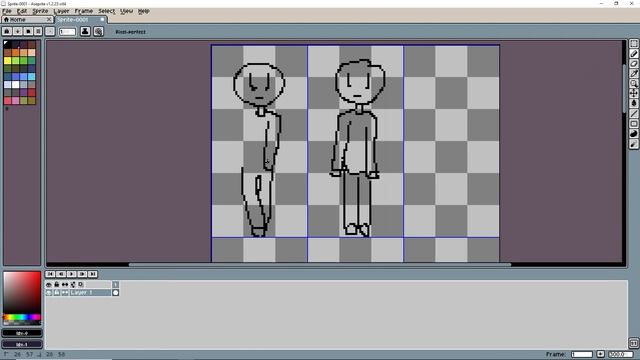This screenshot has height=360, width=640.
Task: Click the palette edit lock icon
Action: tap(7, 31)
